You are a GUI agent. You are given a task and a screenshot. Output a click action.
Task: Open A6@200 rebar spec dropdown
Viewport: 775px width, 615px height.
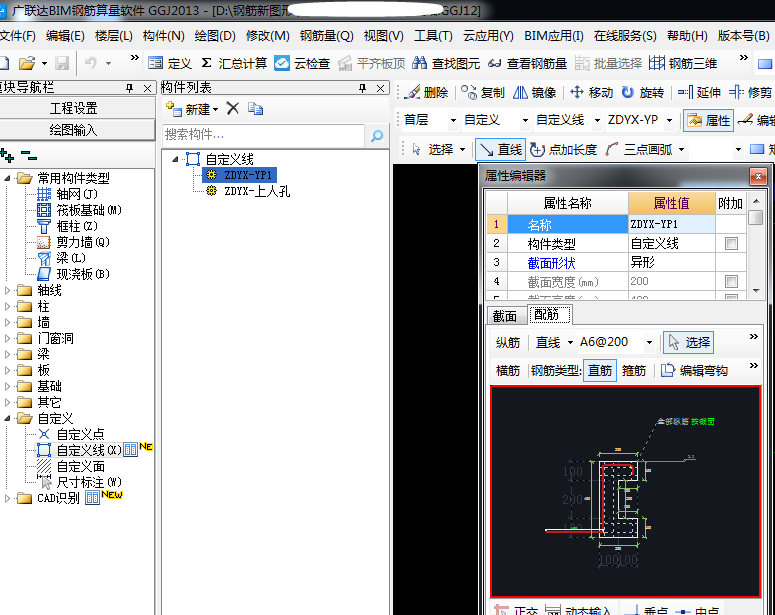point(649,342)
